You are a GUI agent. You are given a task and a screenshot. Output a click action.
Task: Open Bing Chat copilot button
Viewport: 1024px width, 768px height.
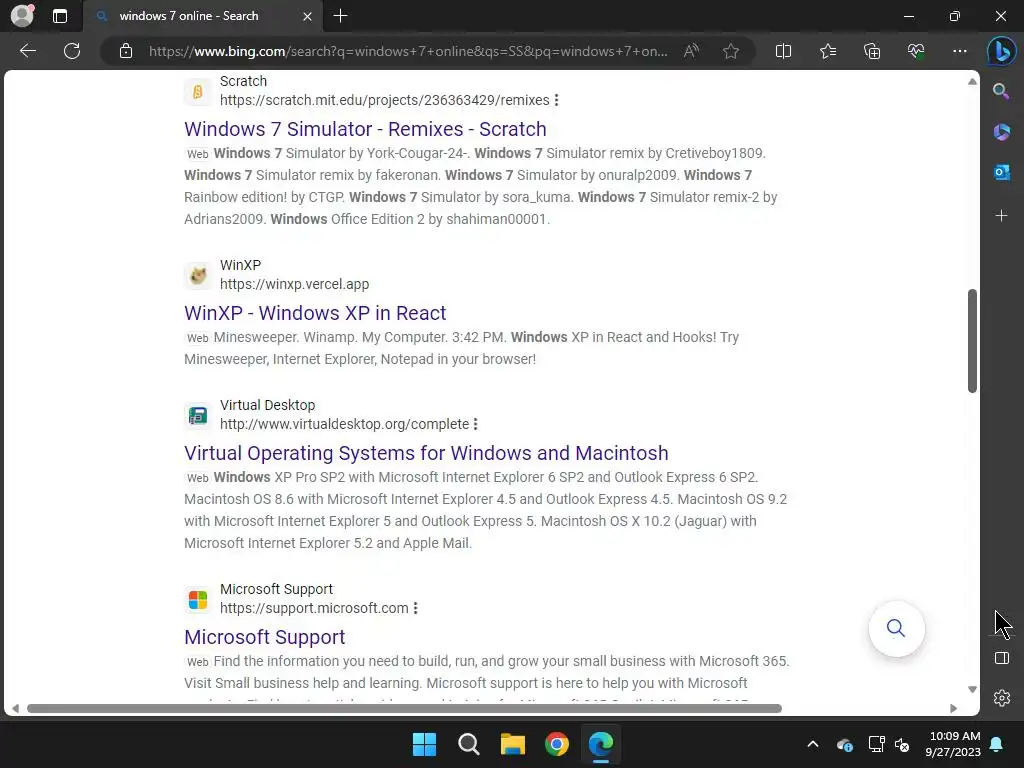pos(1001,51)
